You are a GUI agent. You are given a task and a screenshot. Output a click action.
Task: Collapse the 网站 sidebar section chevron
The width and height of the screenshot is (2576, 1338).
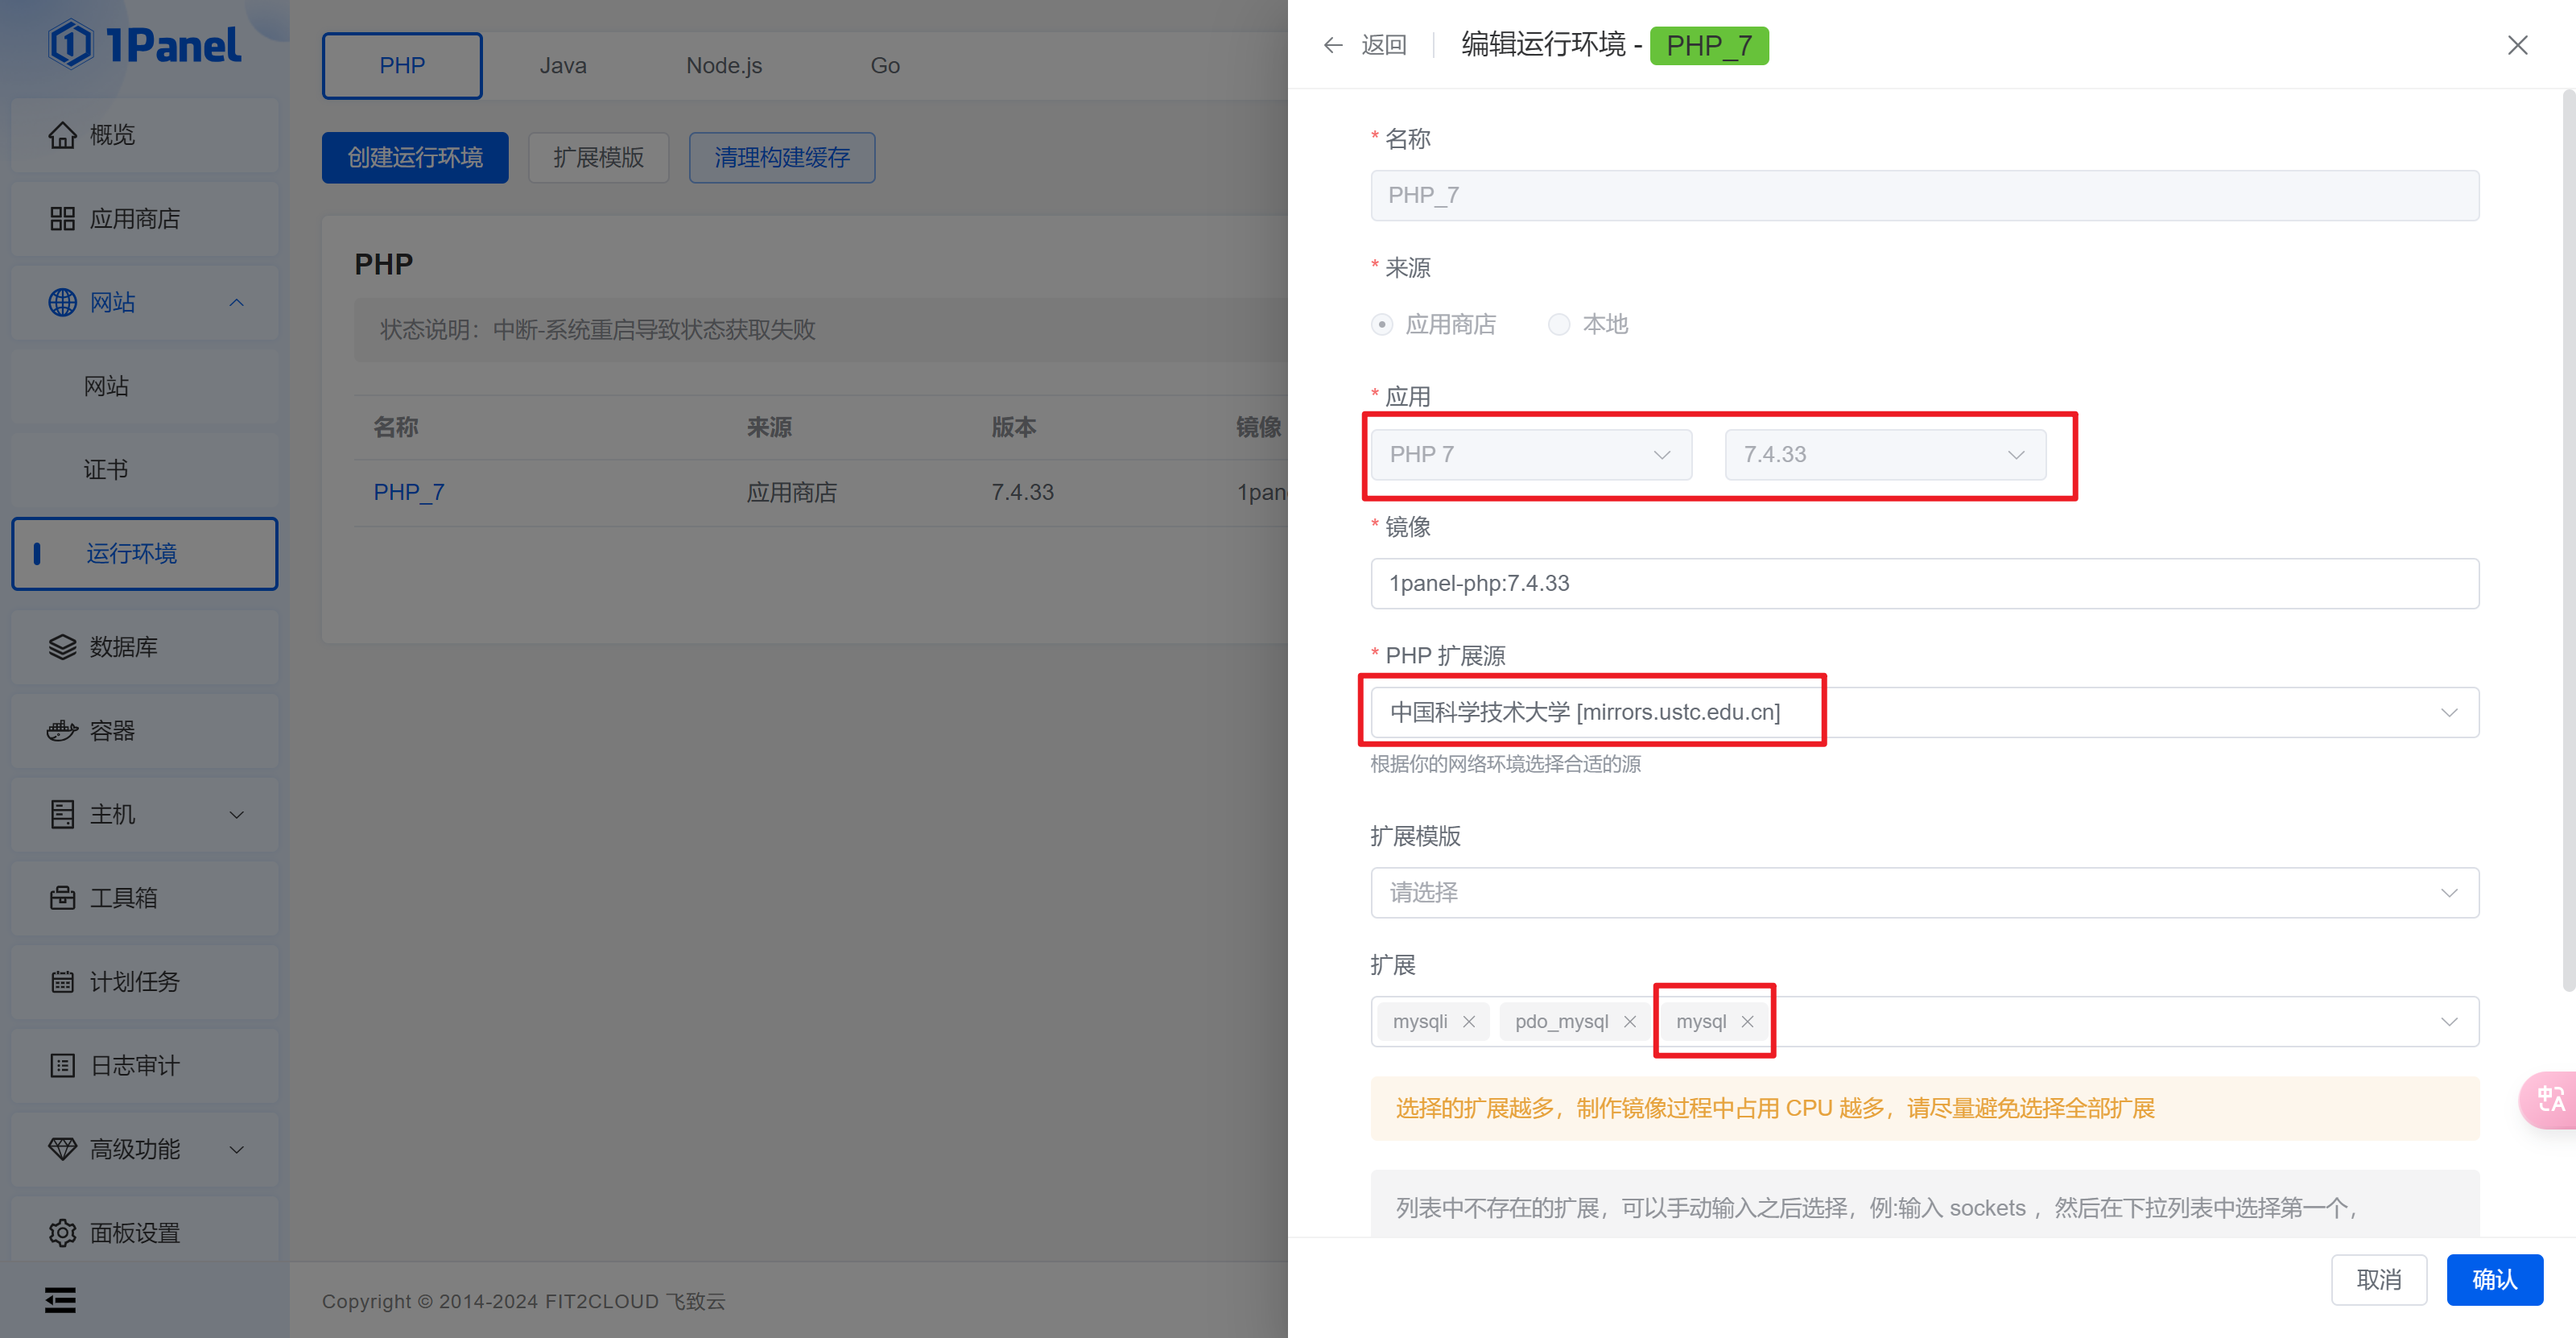236,302
